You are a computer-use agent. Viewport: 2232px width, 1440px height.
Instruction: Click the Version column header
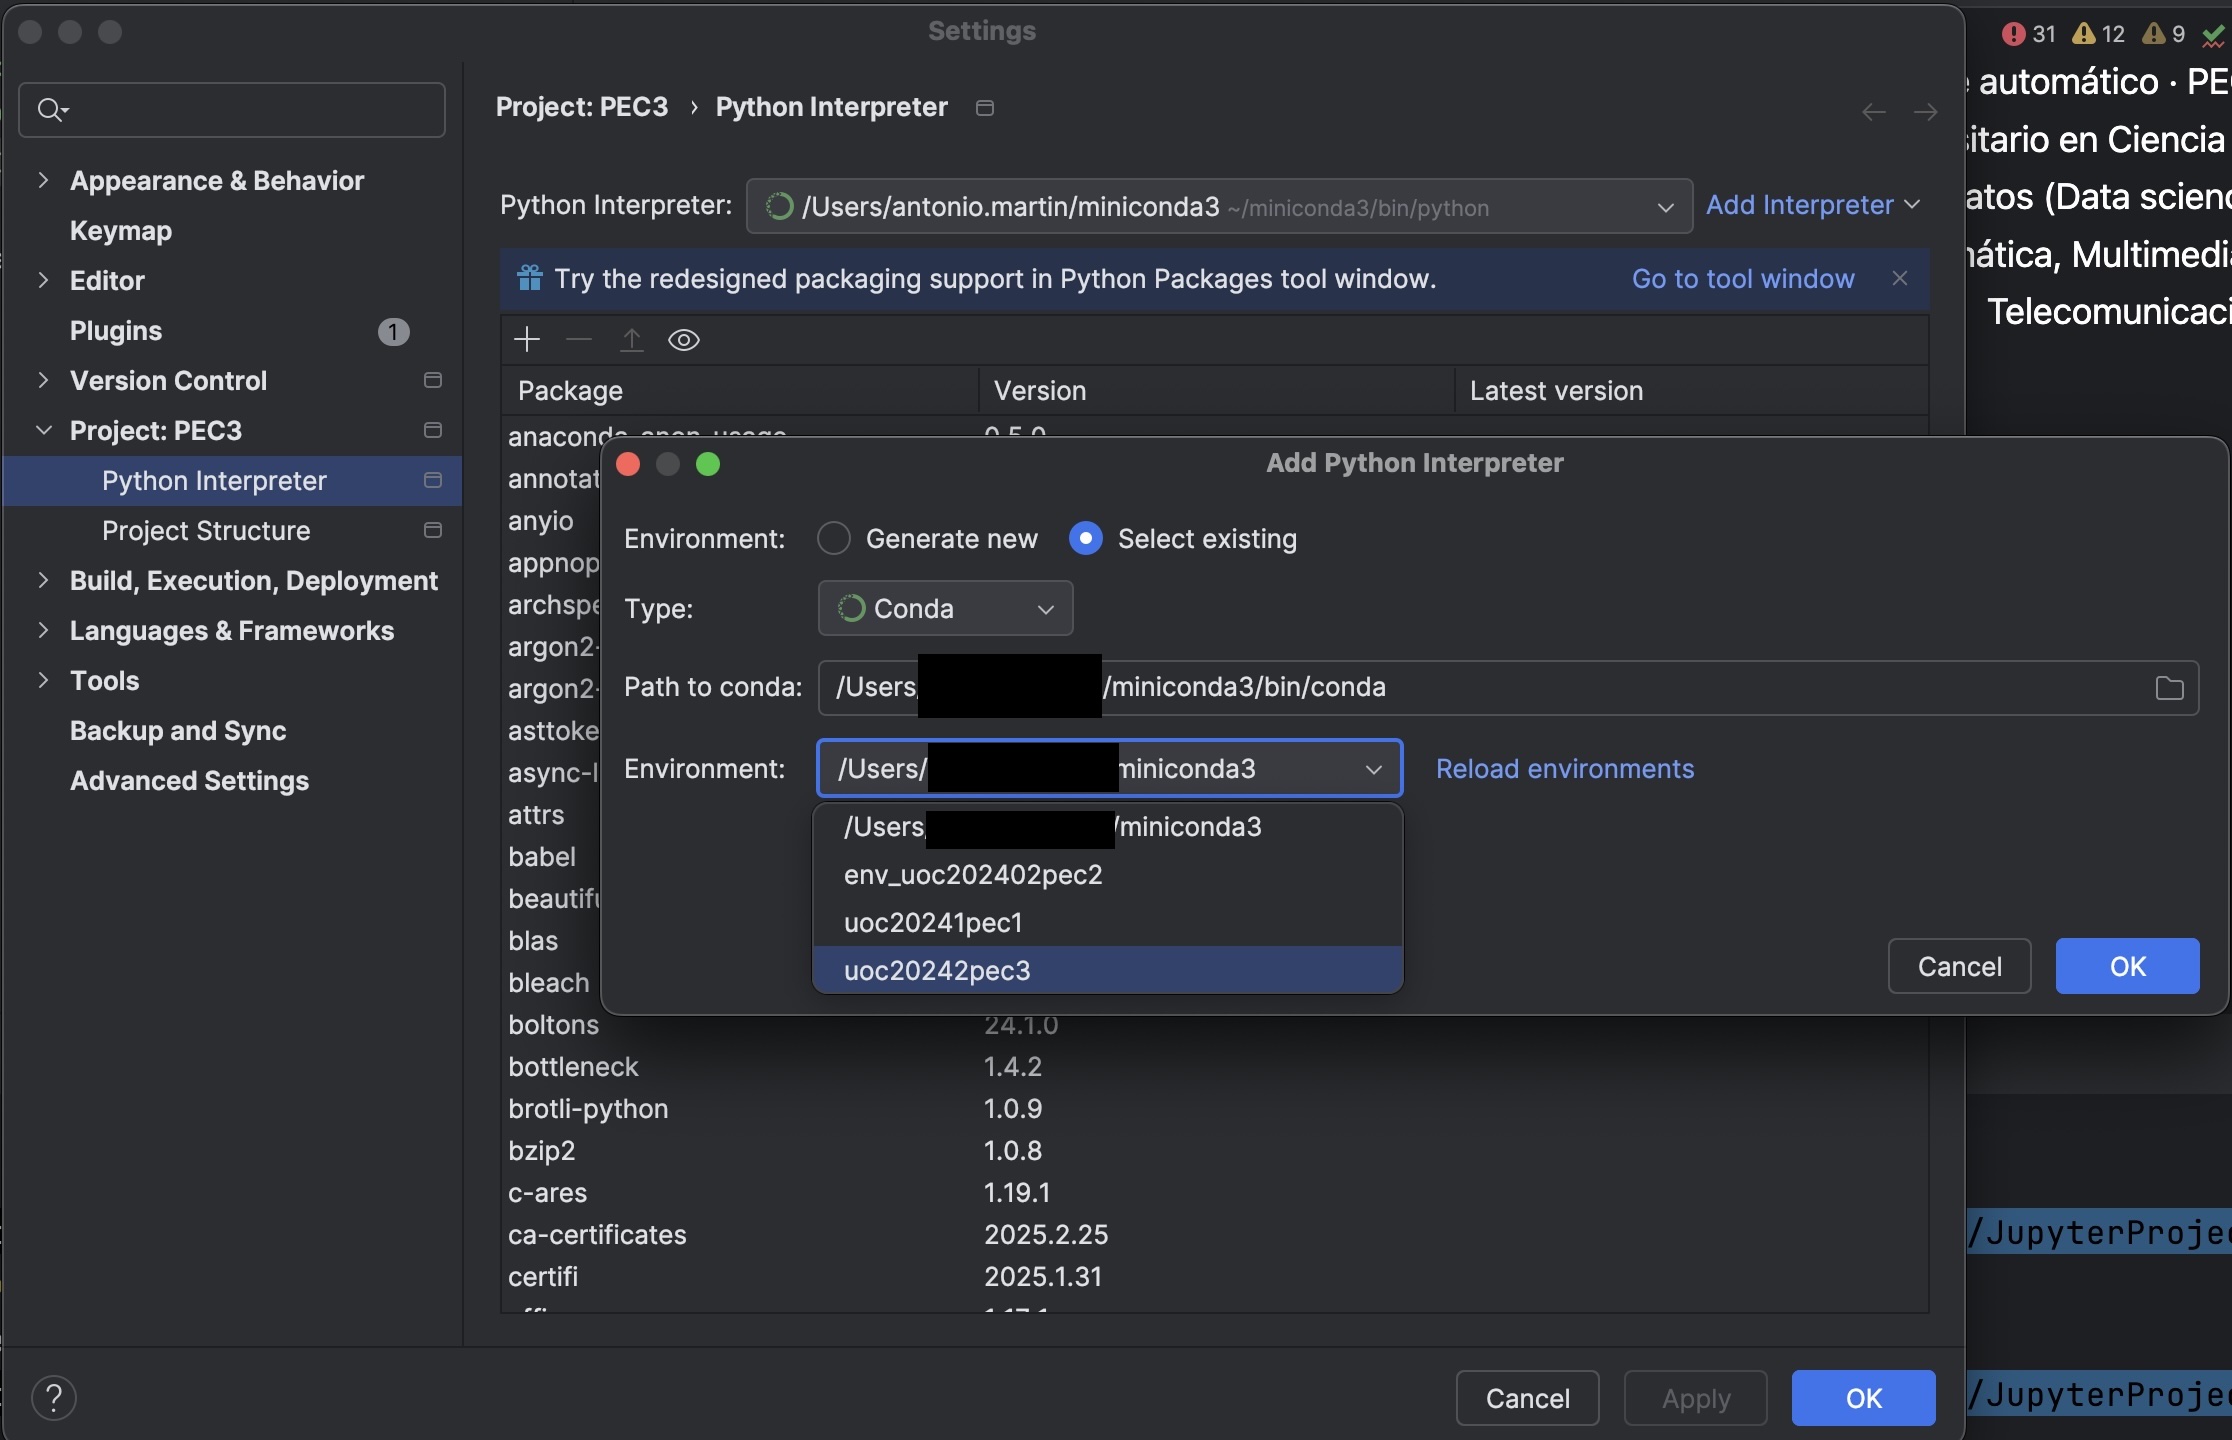point(1216,391)
